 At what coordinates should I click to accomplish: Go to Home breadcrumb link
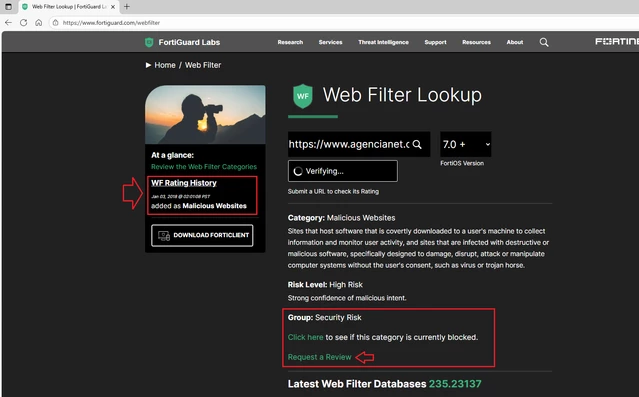coord(165,65)
